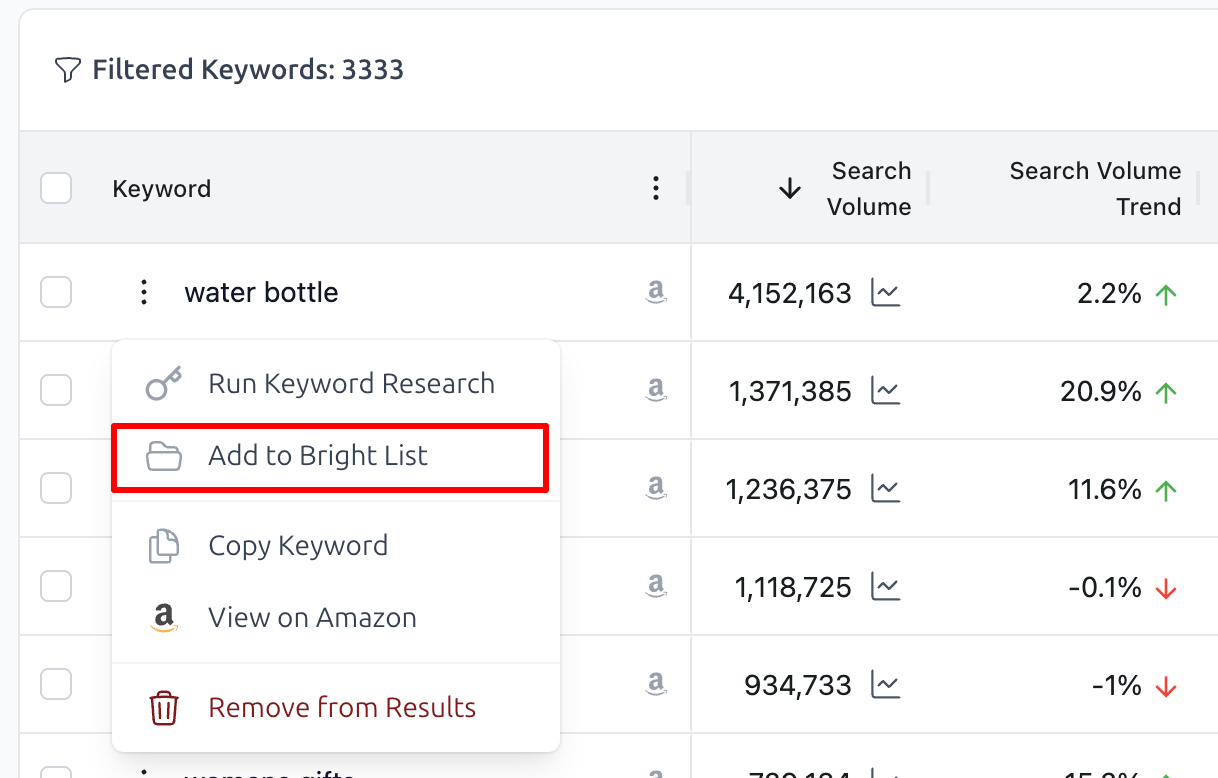Open Amazon via the 'a' icon next to water bottle
1218x778 pixels.
(x=656, y=291)
